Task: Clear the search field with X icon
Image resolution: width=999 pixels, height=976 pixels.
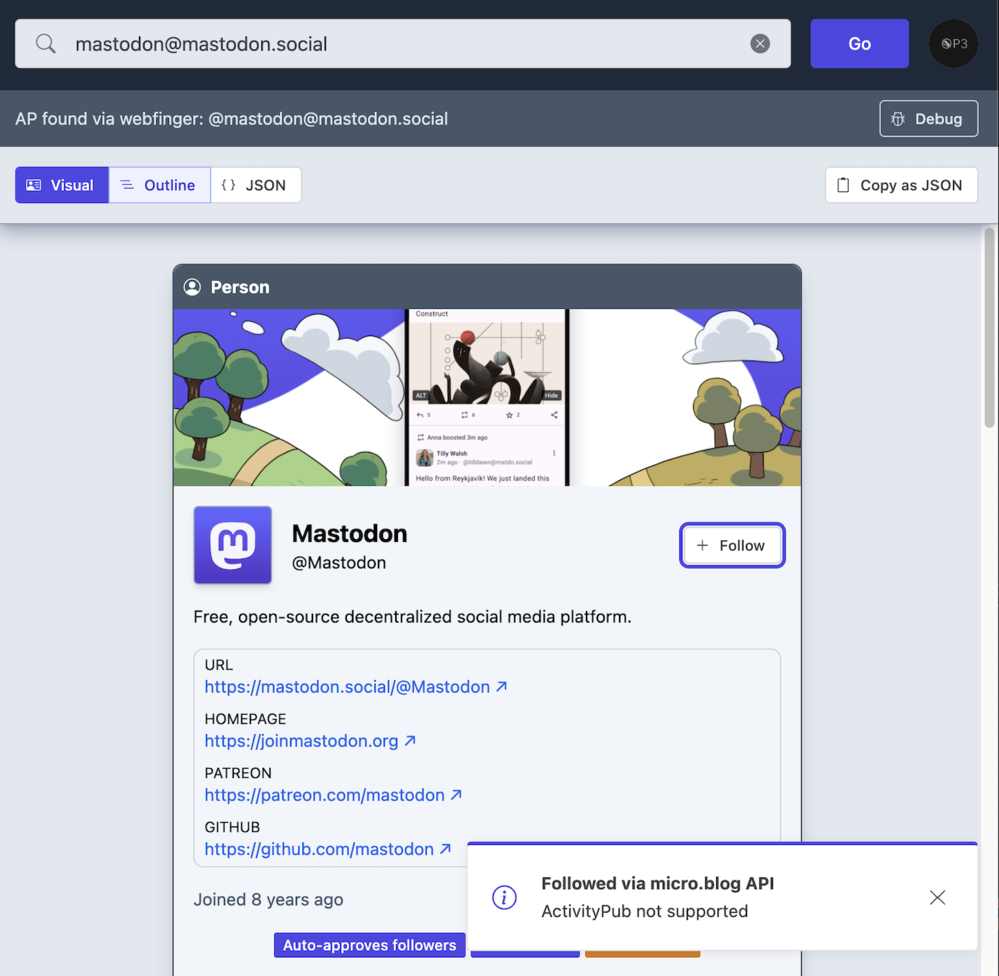Action: coord(760,44)
